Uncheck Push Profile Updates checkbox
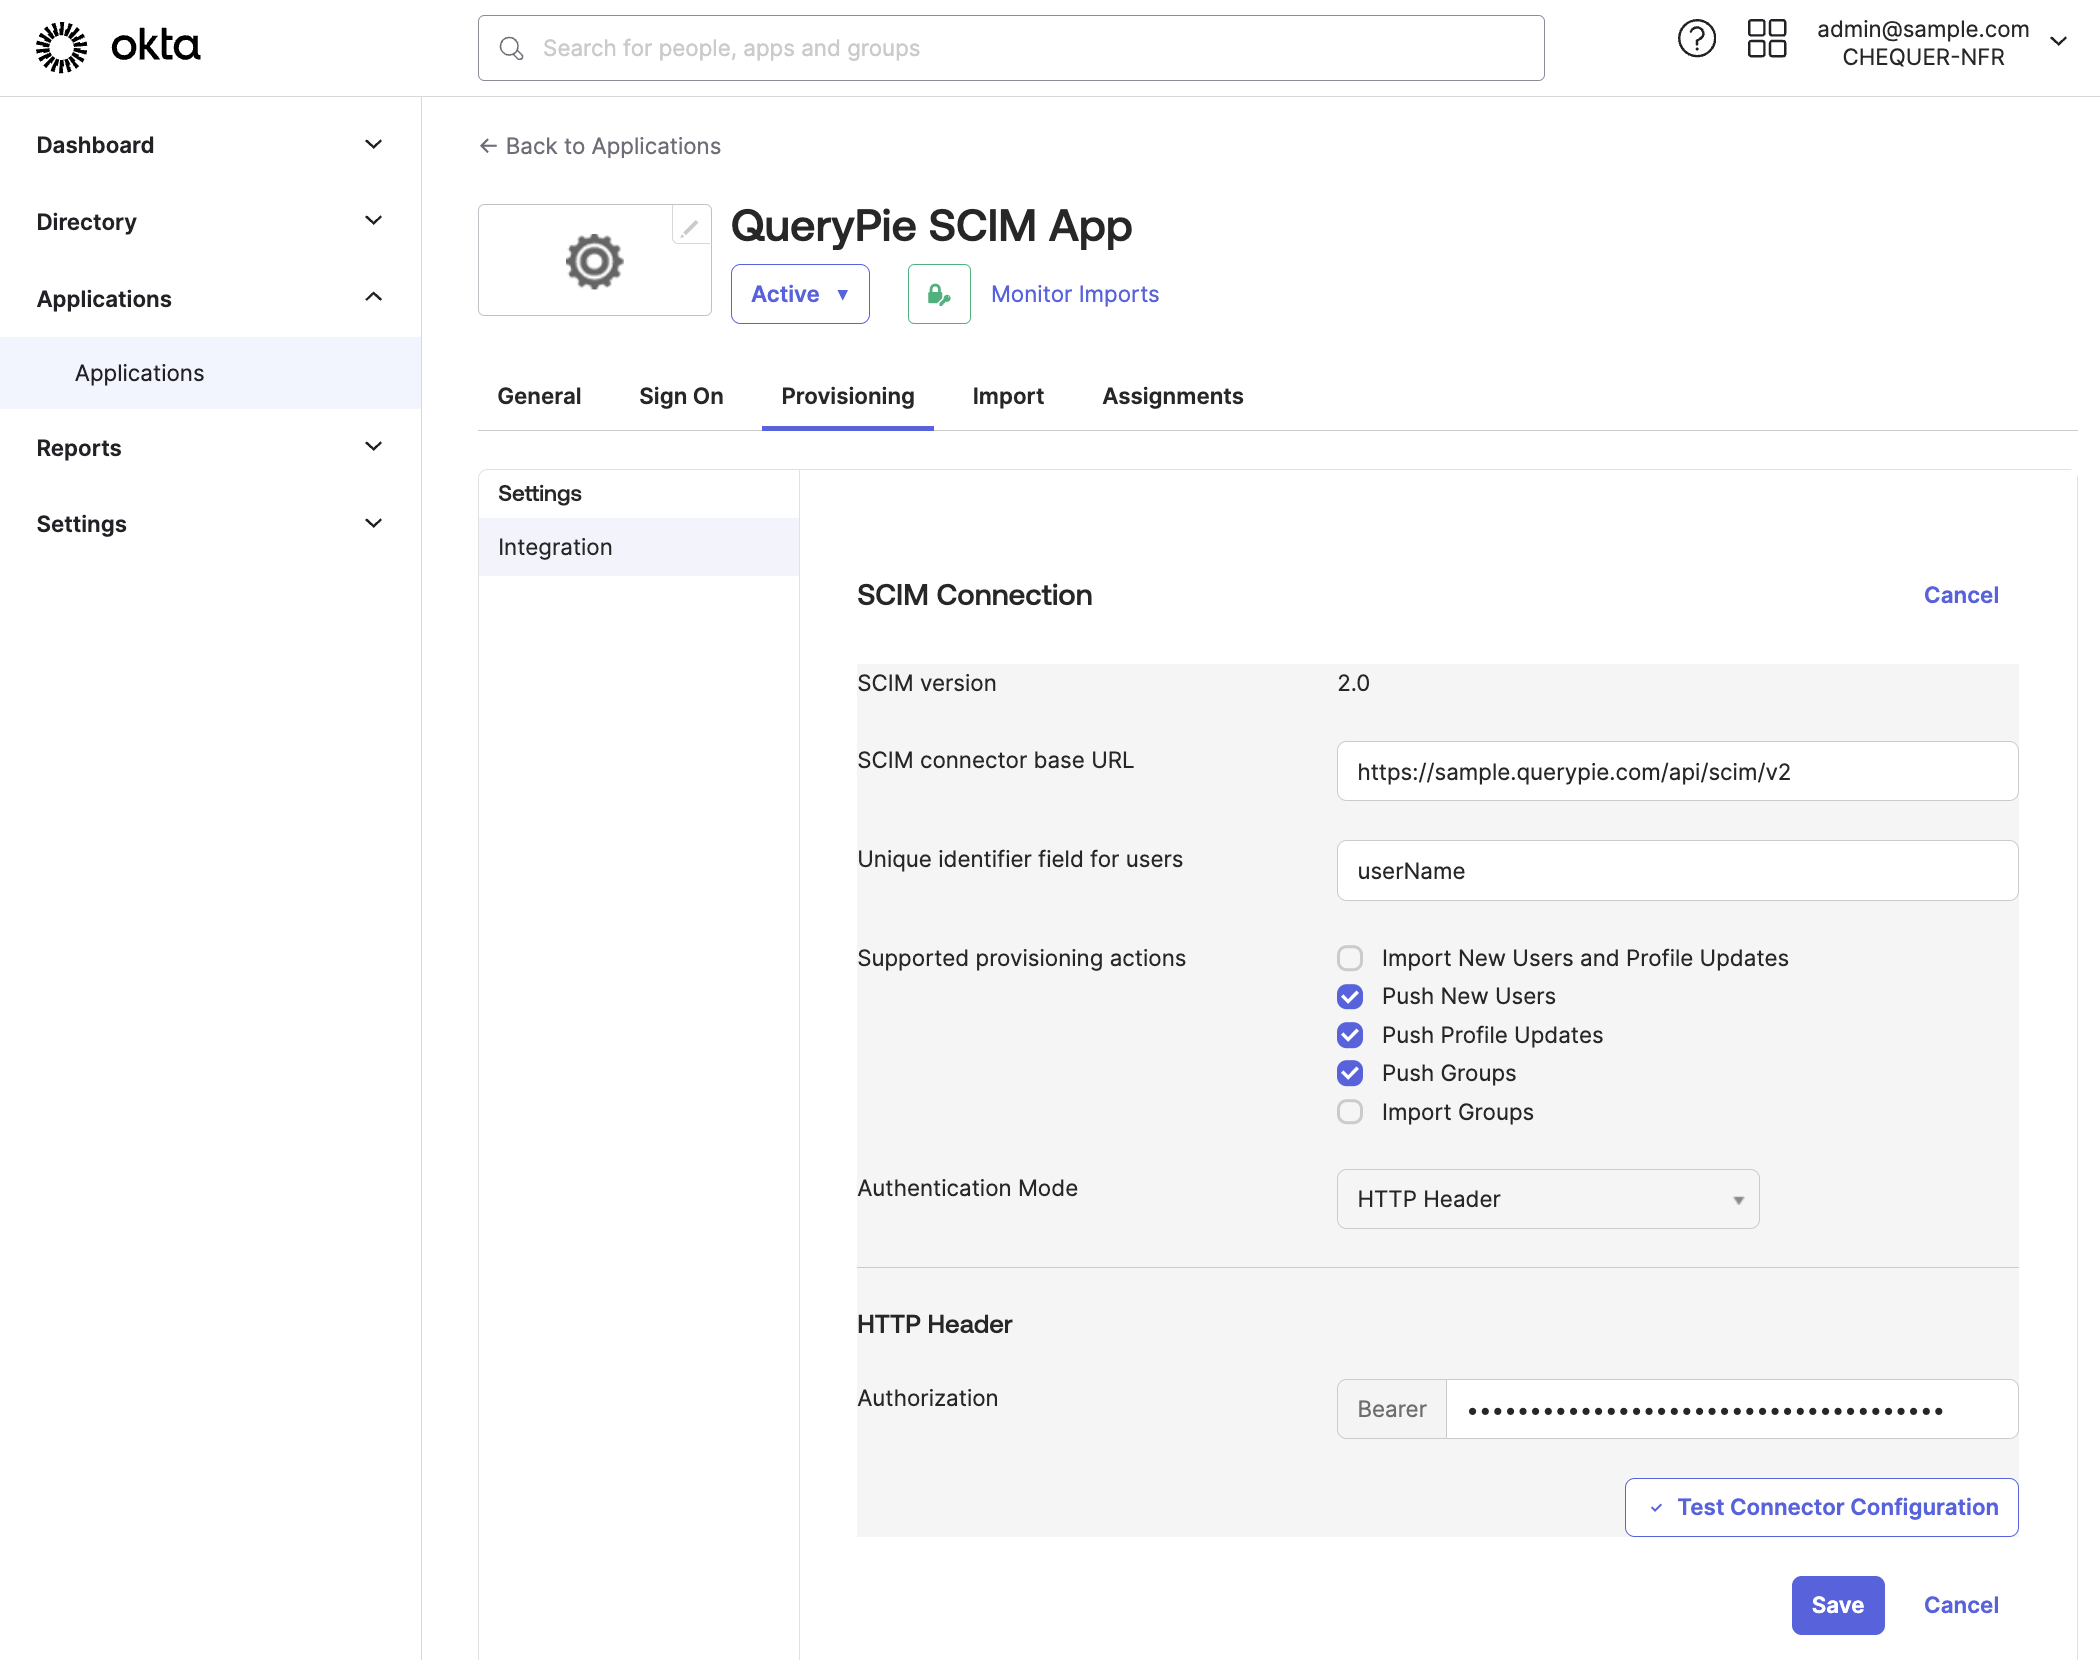 1350,1035
